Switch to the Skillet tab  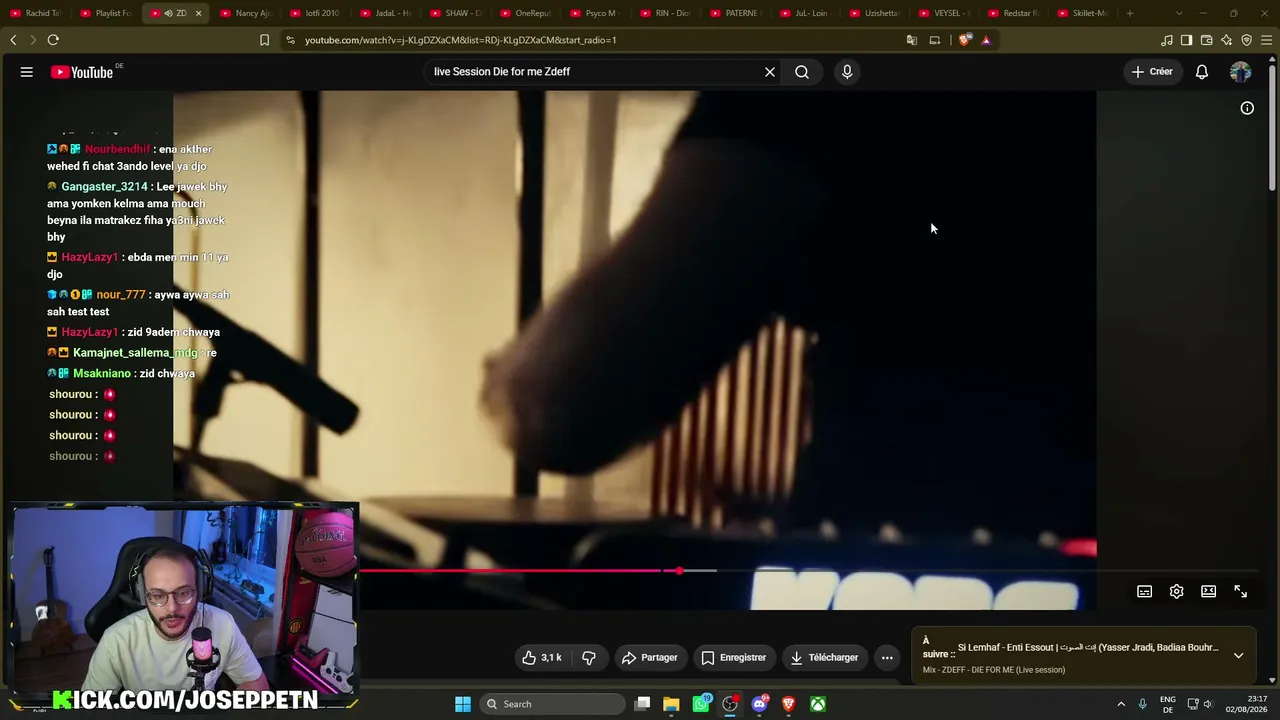(x=1083, y=13)
